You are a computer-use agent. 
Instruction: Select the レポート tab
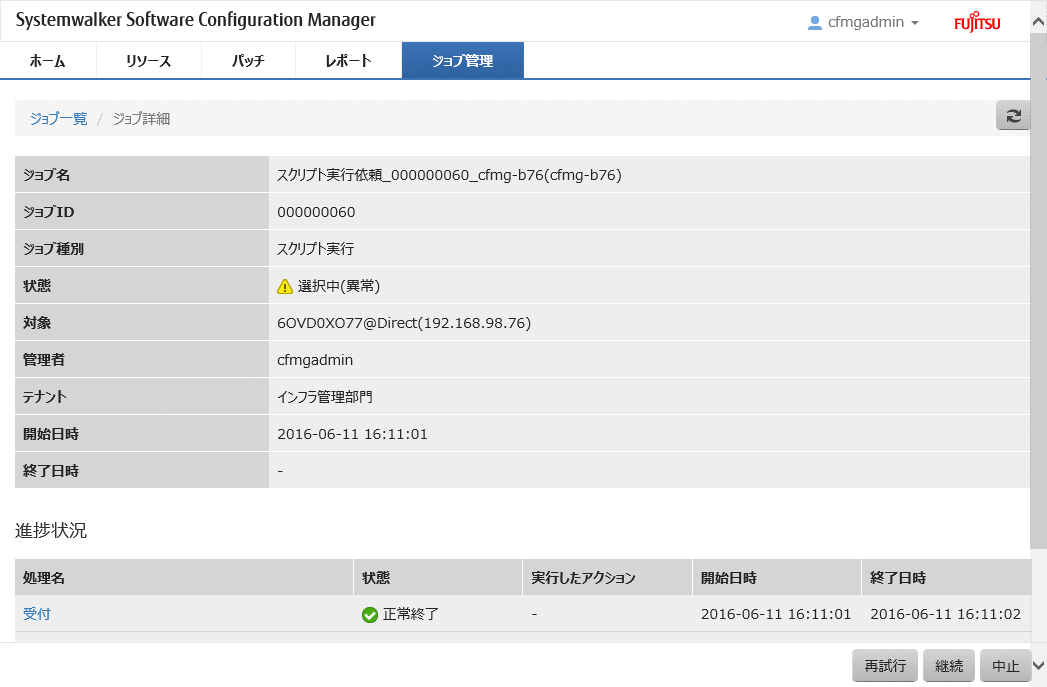tap(349, 61)
